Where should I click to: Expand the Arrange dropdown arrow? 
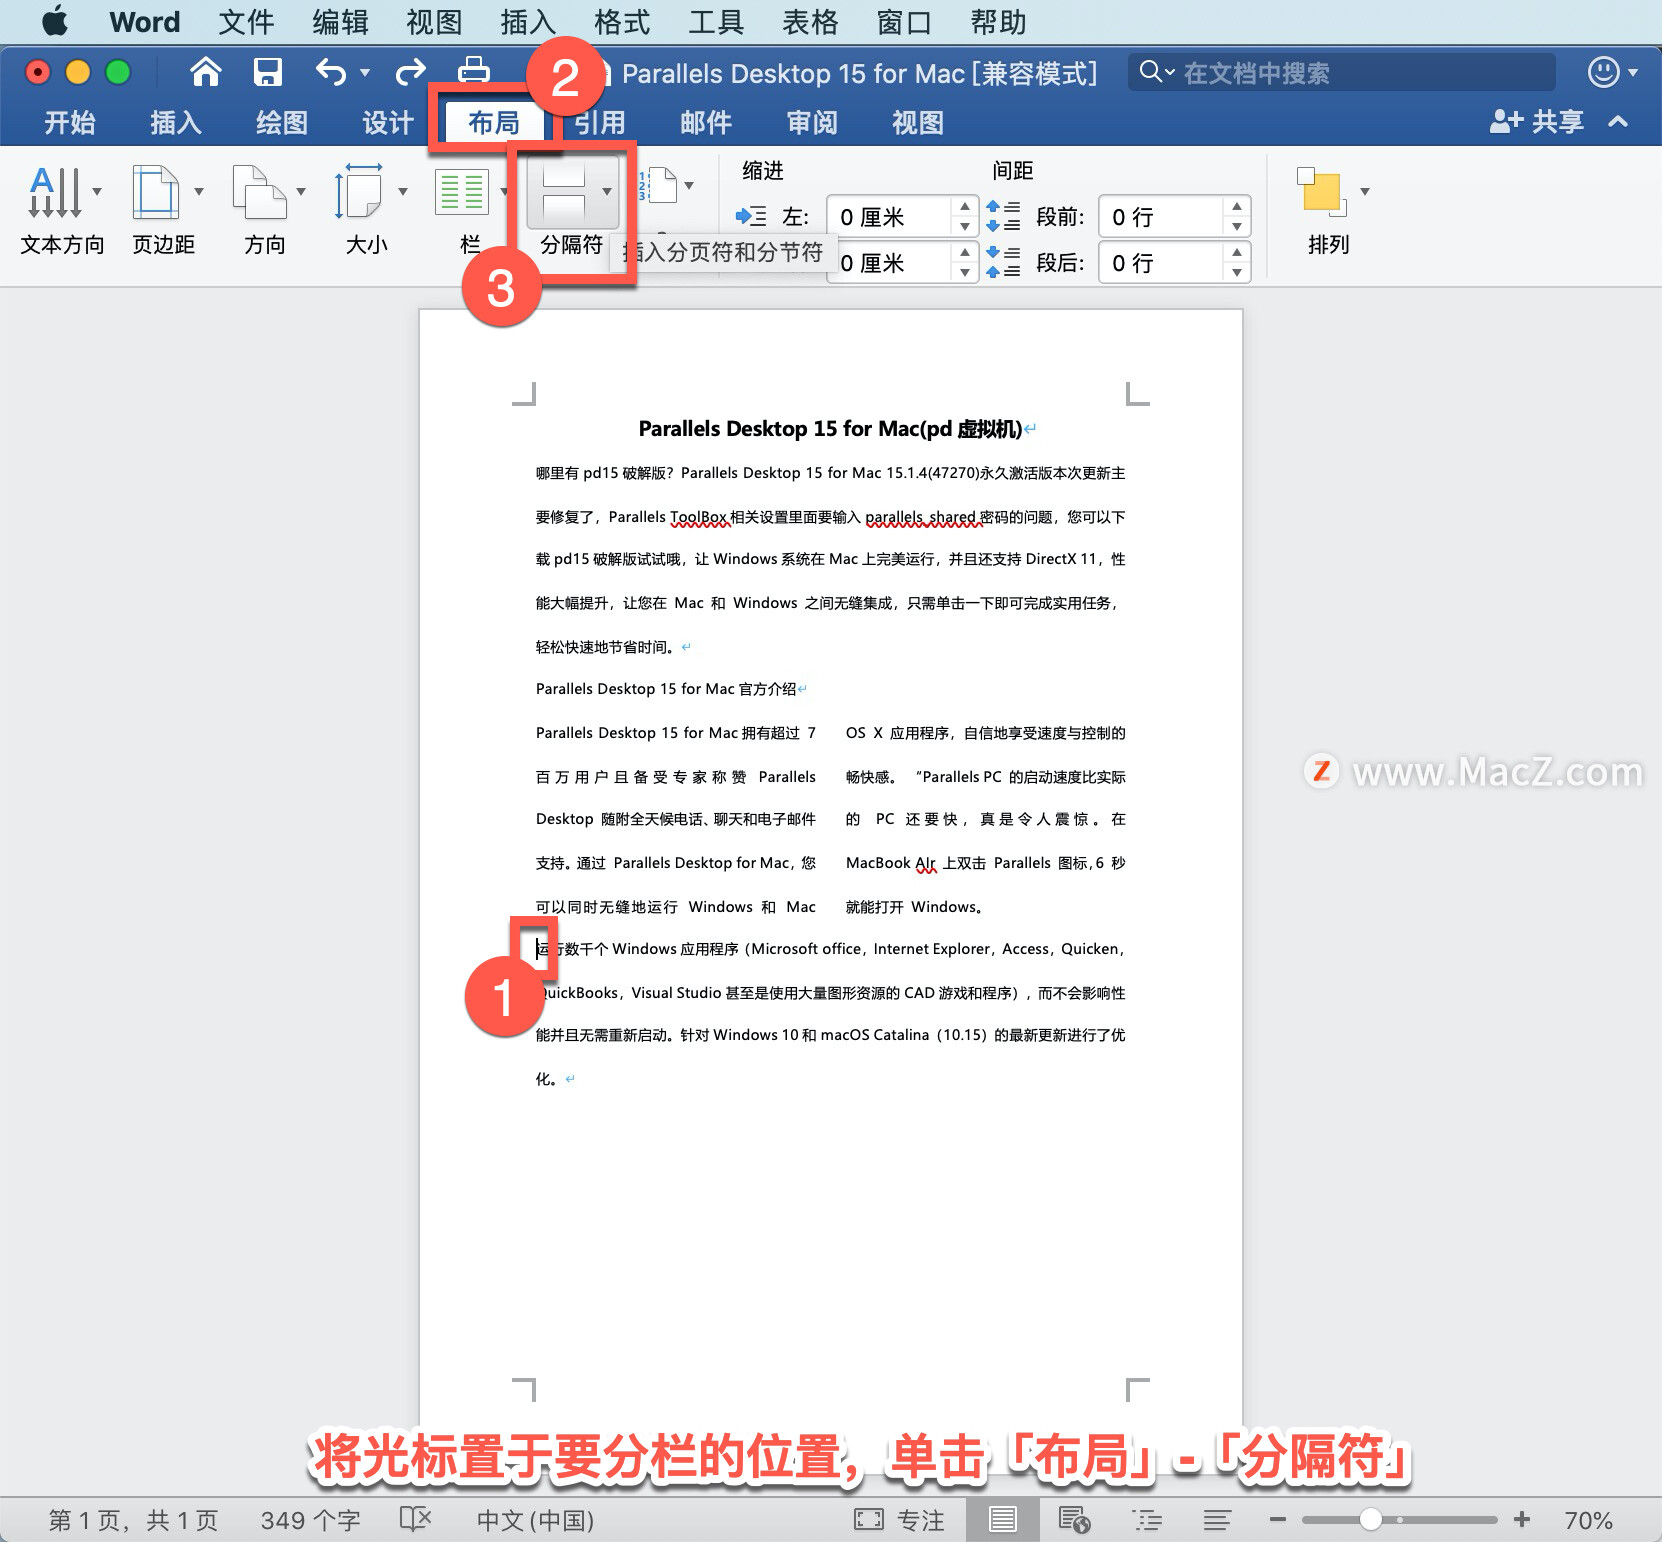1365,191
